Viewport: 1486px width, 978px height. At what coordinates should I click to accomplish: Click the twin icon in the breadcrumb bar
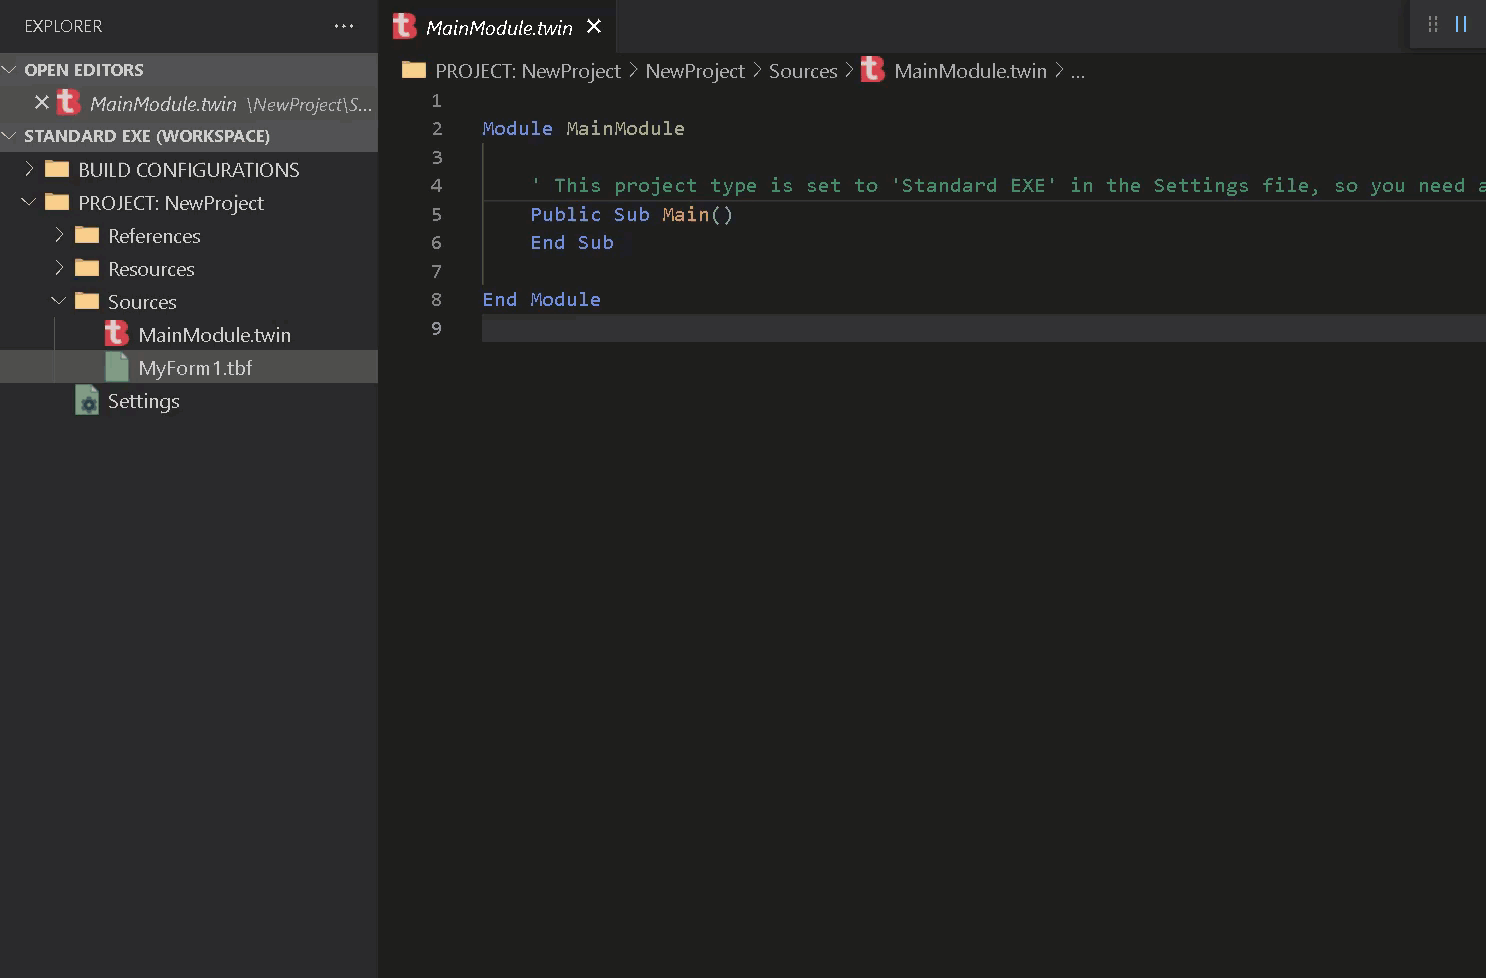click(x=873, y=70)
